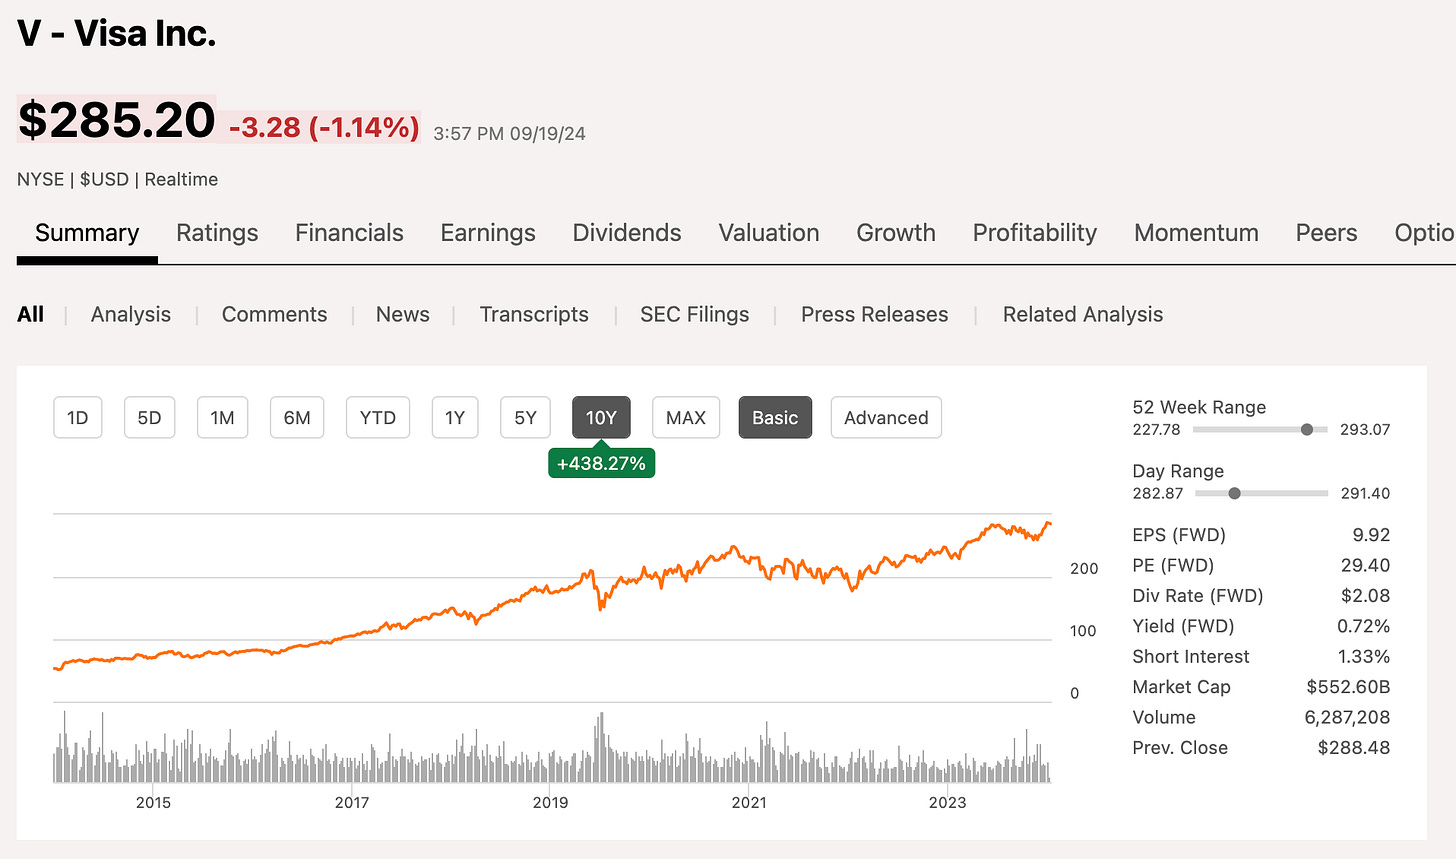Select the All filter

point(31,314)
